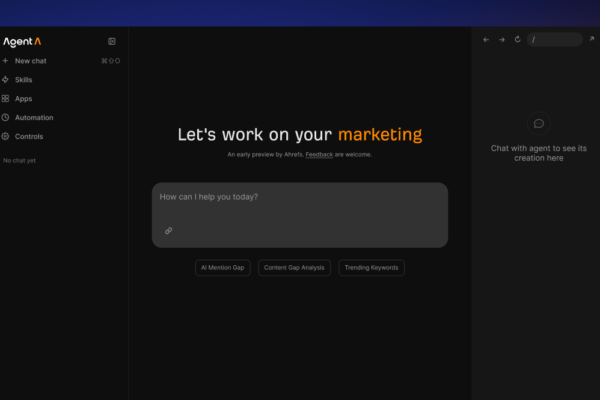Click the attach link icon in chat box

click(168, 230)
